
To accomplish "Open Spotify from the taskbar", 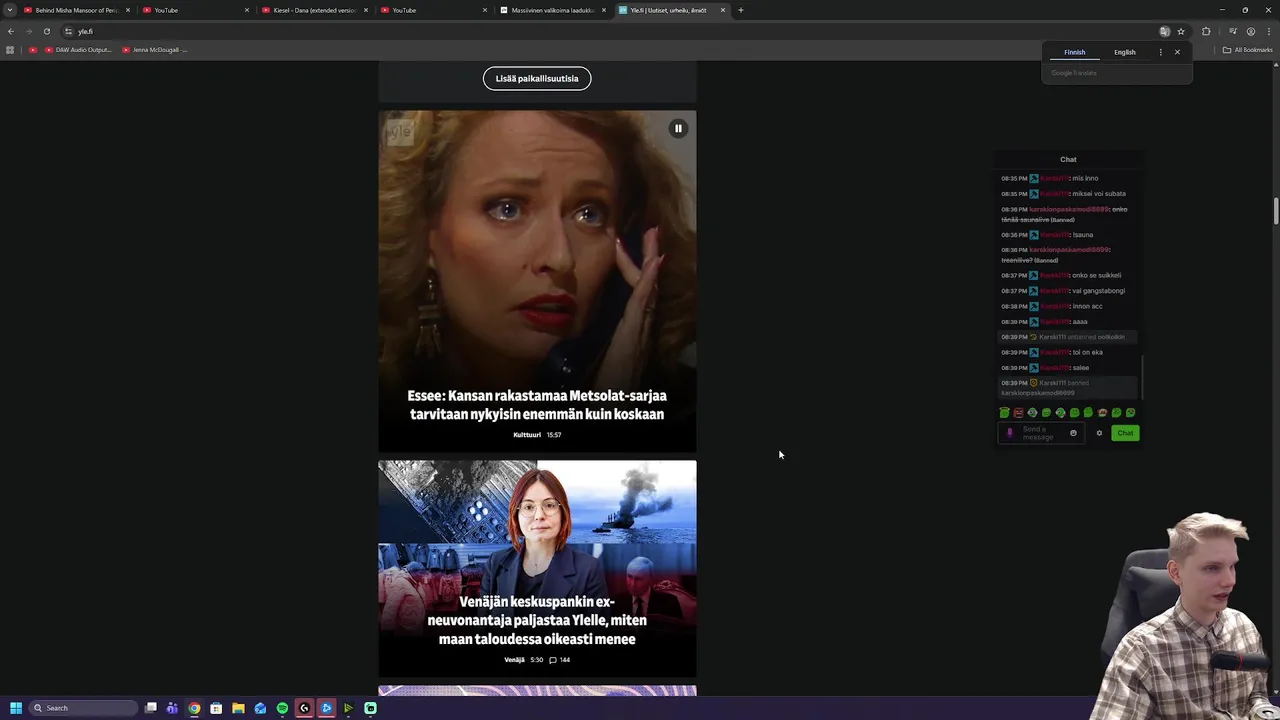I will (282, 708).
